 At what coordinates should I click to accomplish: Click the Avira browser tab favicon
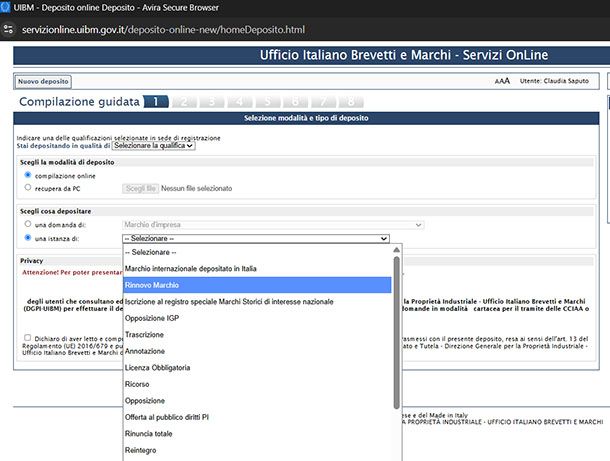pos(5,7)
